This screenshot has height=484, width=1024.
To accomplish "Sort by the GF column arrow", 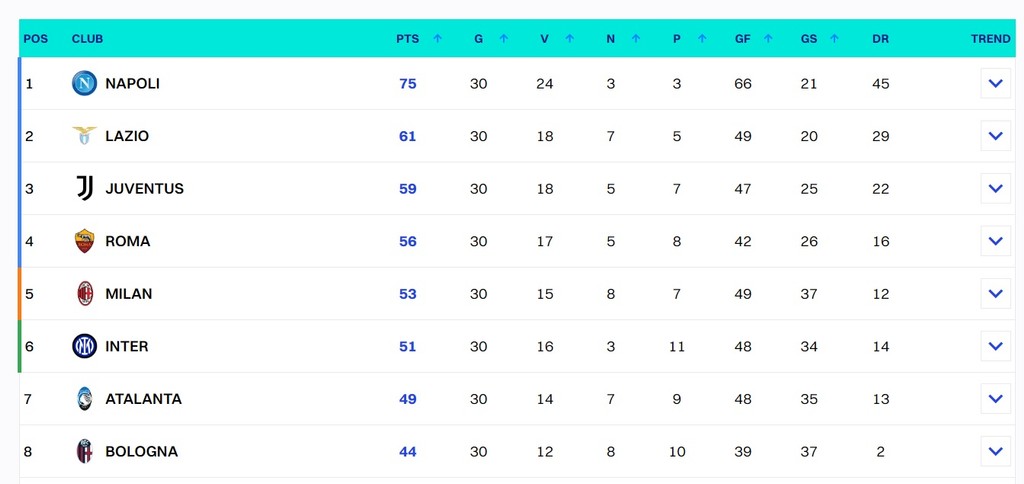I will (768, 39).
